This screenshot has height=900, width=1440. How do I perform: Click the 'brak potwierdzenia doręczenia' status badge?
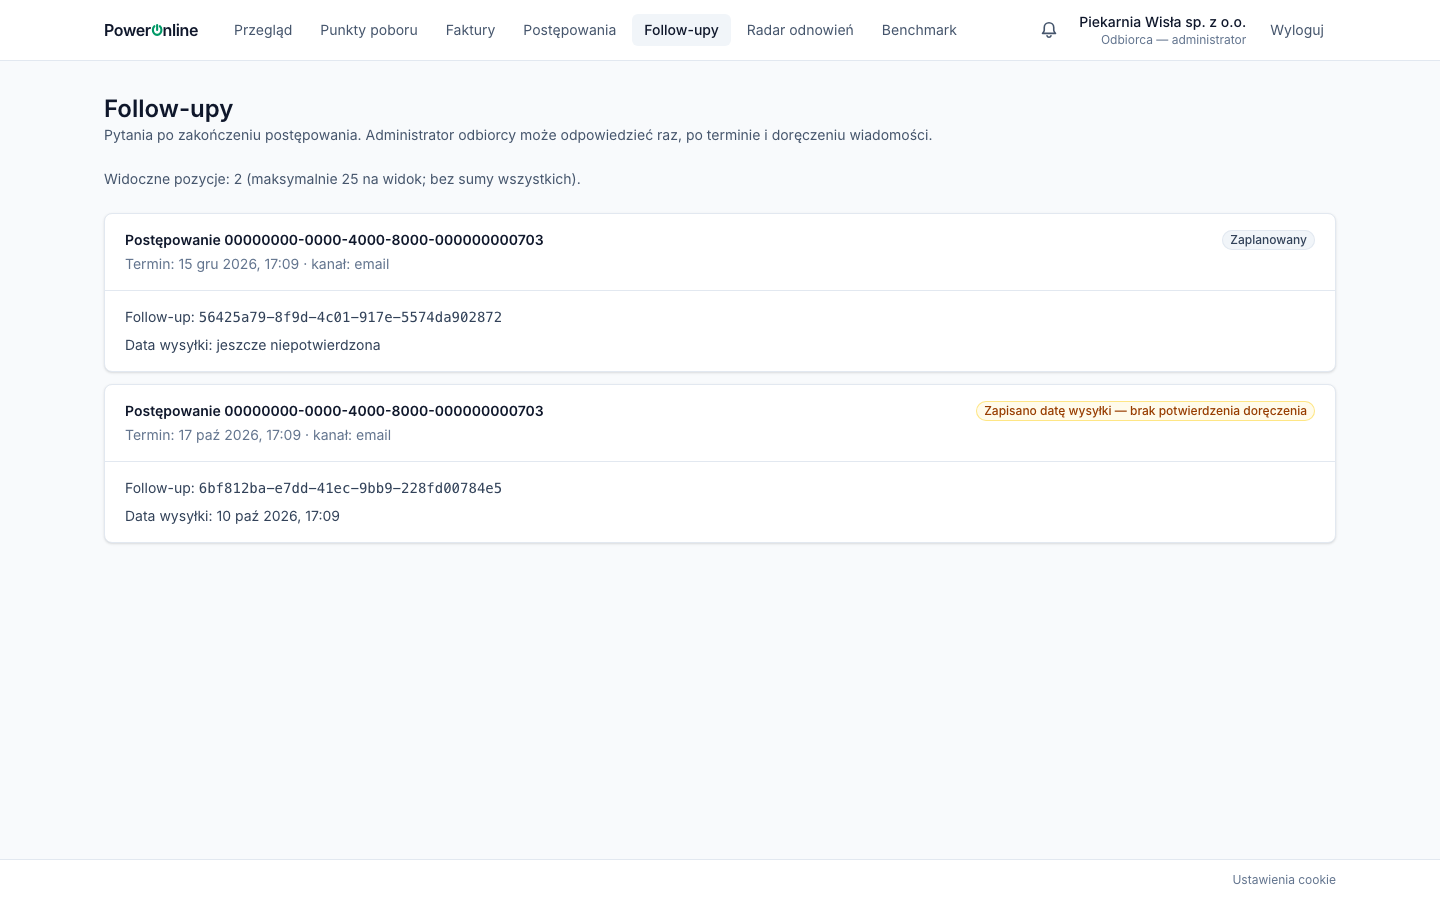click(x=1145, y=411)
